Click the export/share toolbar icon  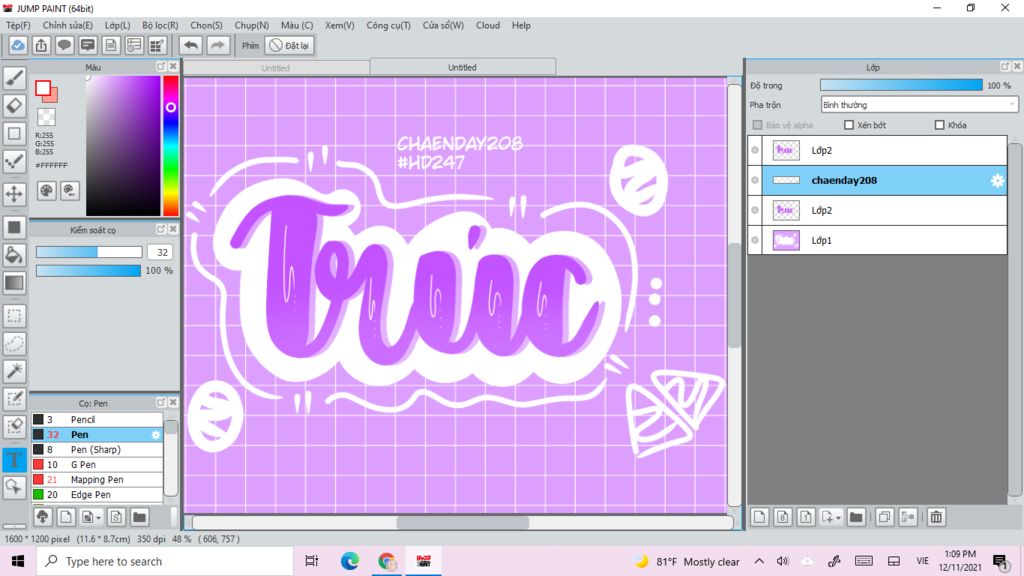coord(41,45)
